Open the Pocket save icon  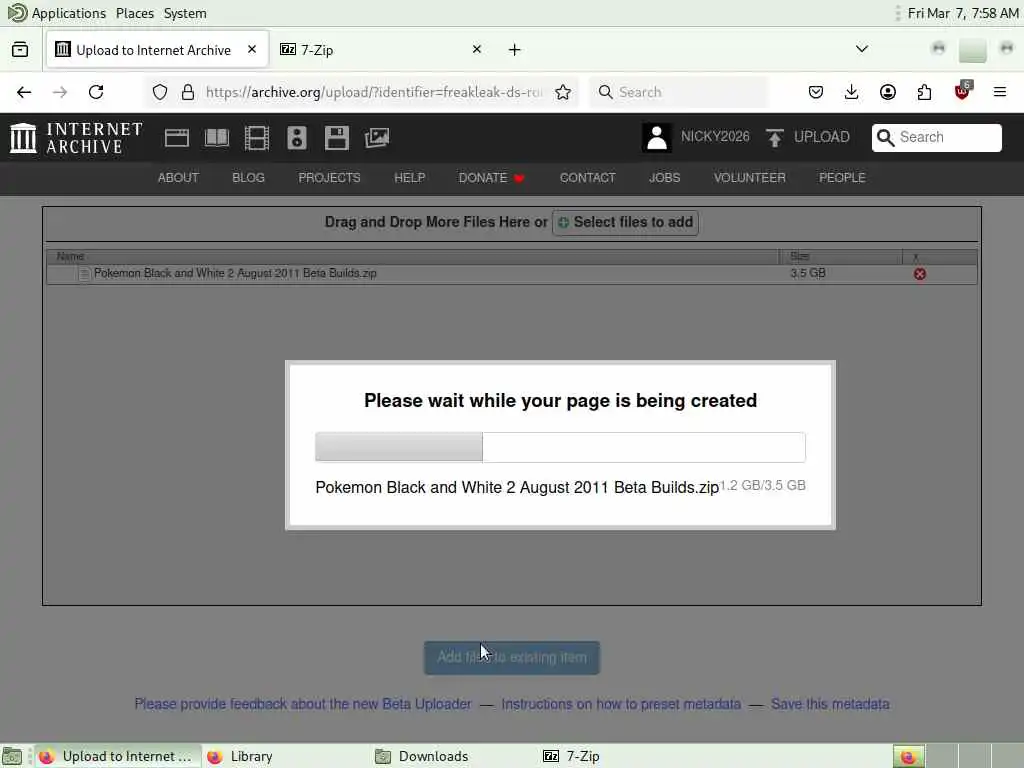click(816, 92)
